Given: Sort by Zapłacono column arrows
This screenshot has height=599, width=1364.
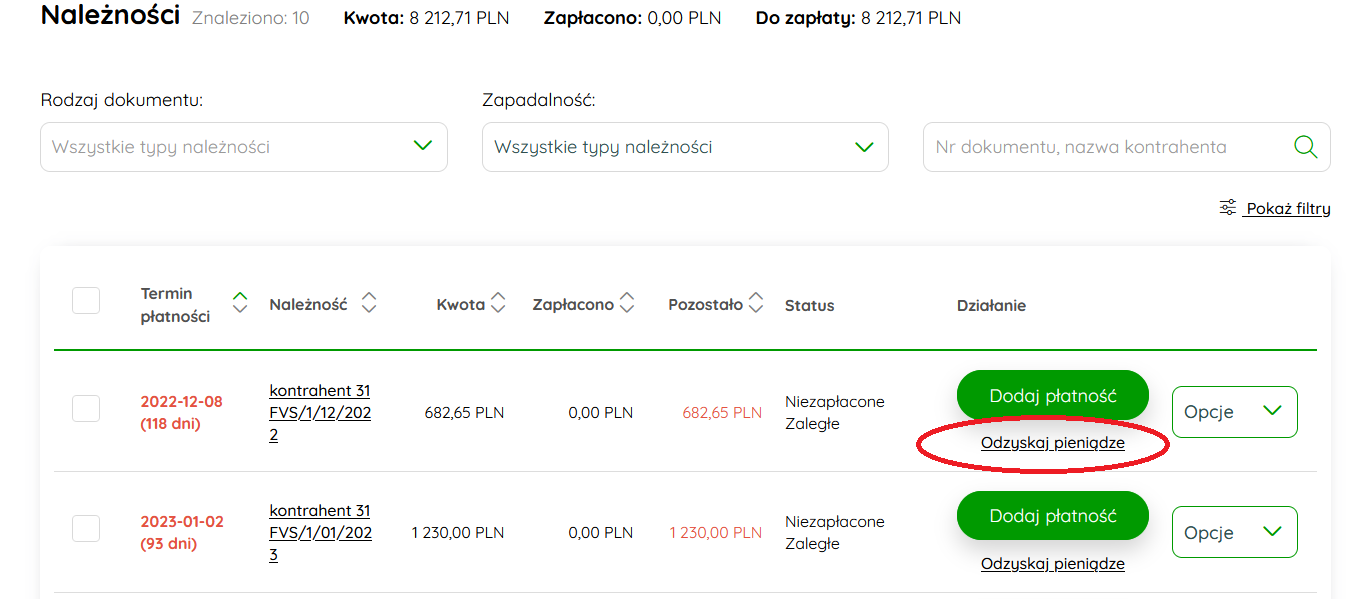Looking at the screenshot, I should pos(627,303).
